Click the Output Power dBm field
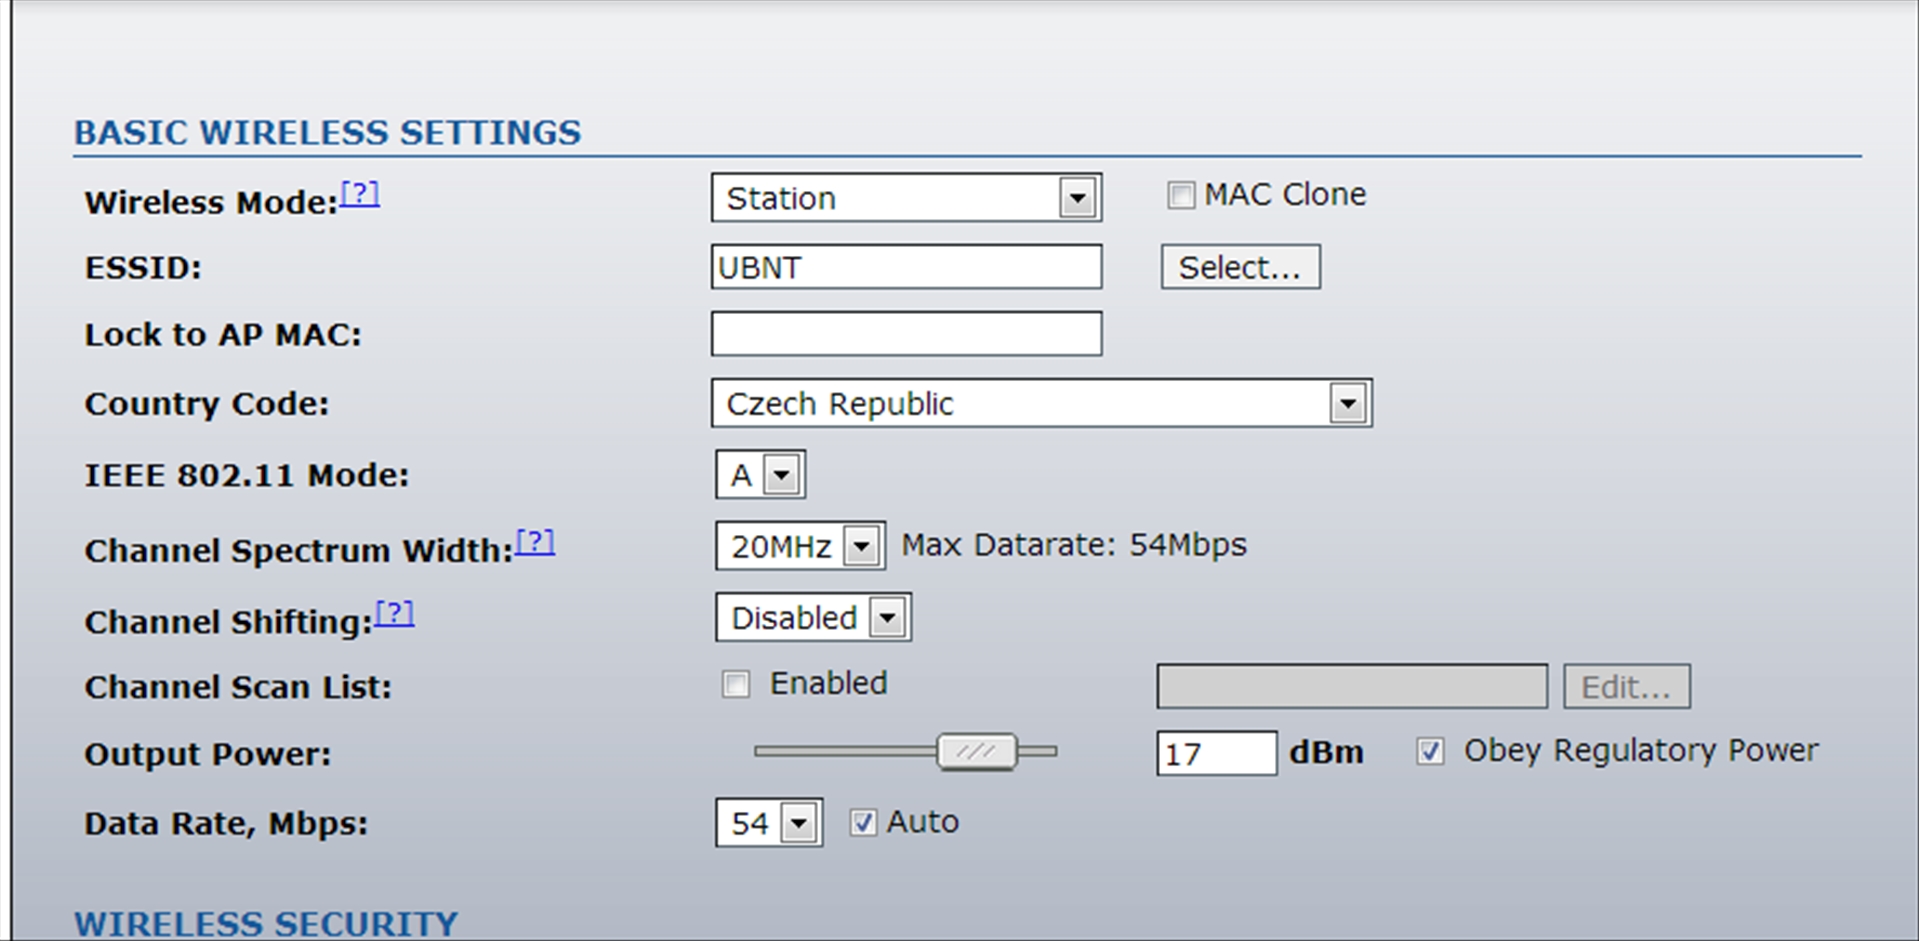Screen dimensions: 1919x941 coord(1215,753)
